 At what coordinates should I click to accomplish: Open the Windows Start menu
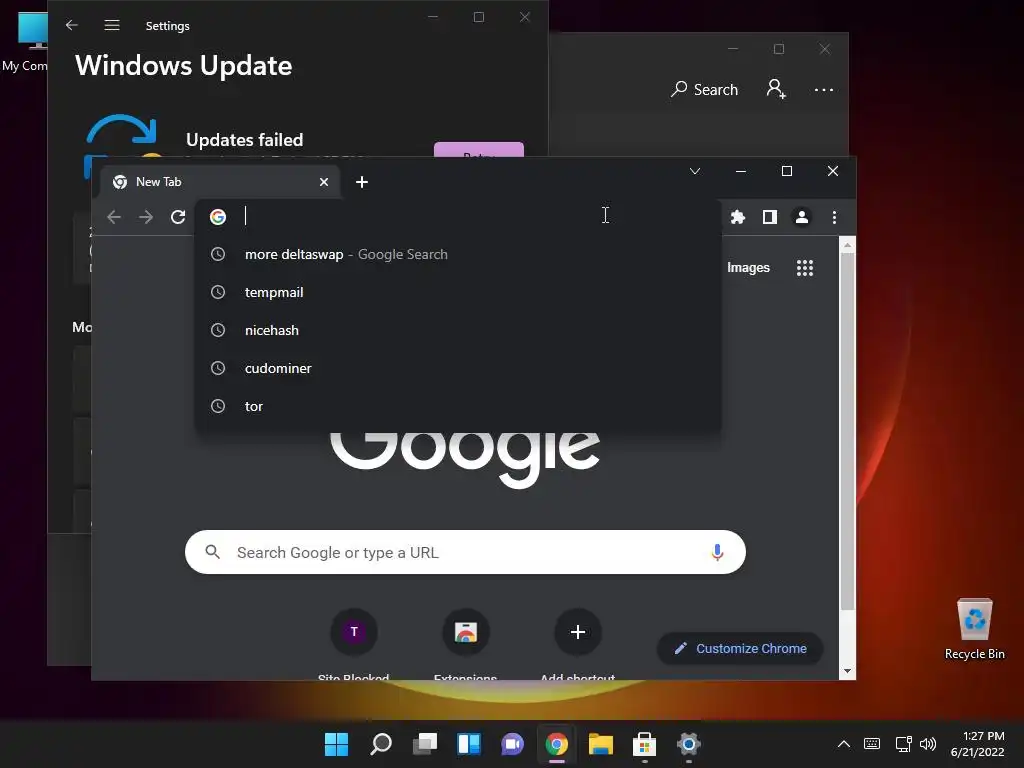(336, 744)
